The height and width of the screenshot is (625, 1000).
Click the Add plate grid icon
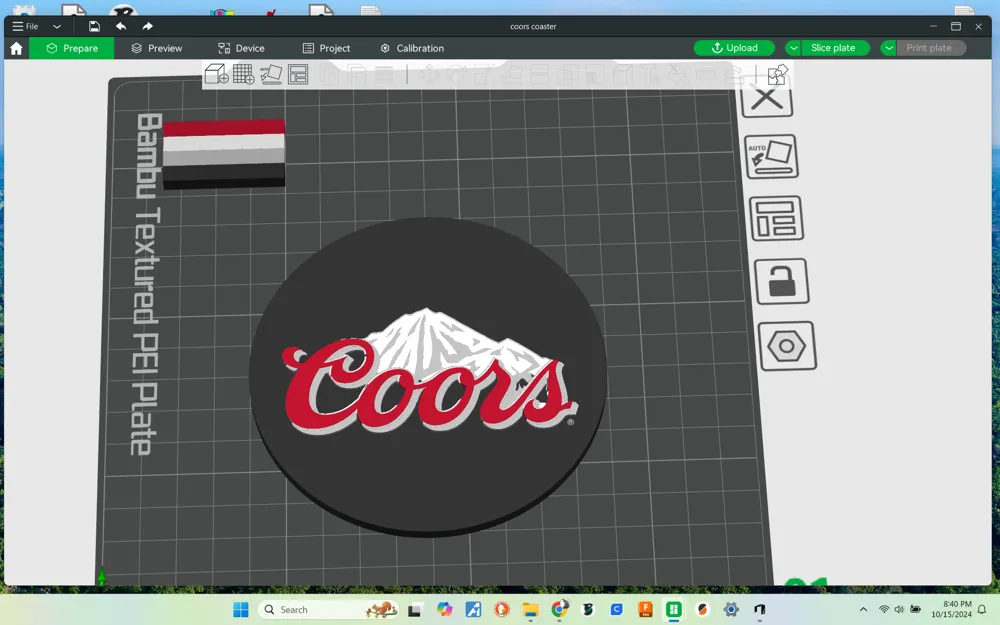pos(244,74)
